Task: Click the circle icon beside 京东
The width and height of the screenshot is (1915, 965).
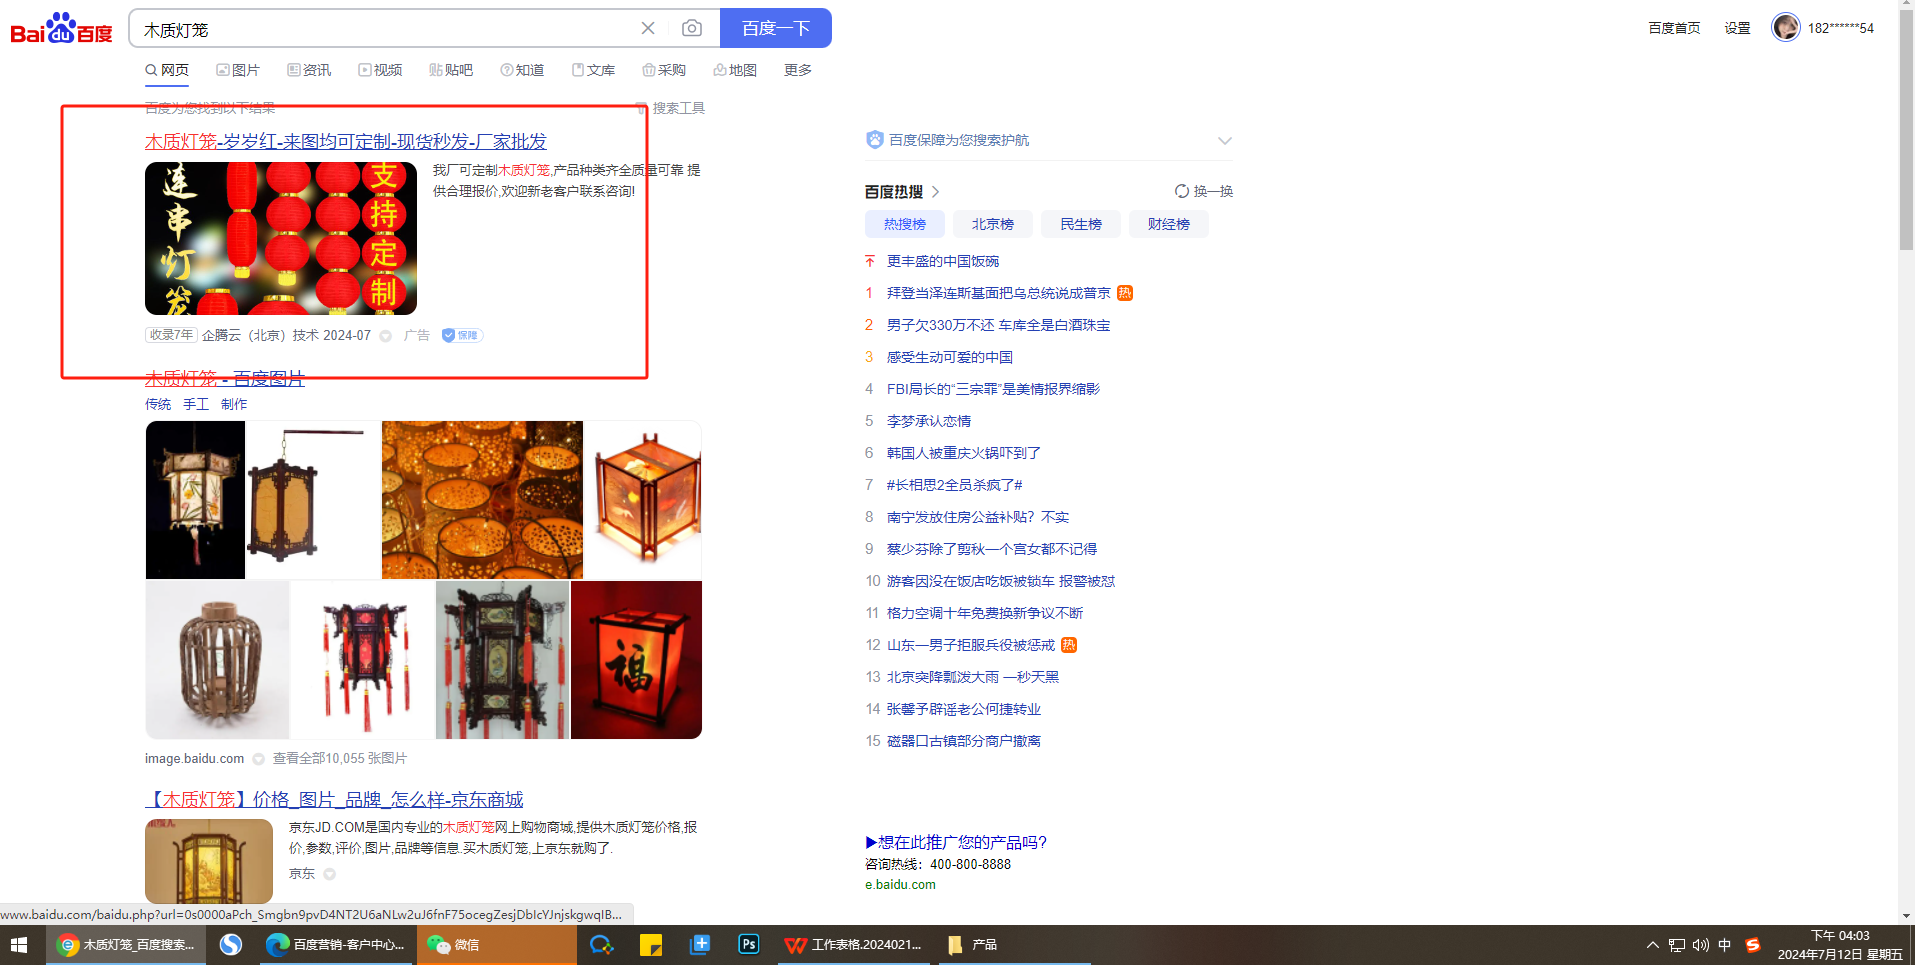Action: pyautogui.click(x=330, y=874)
